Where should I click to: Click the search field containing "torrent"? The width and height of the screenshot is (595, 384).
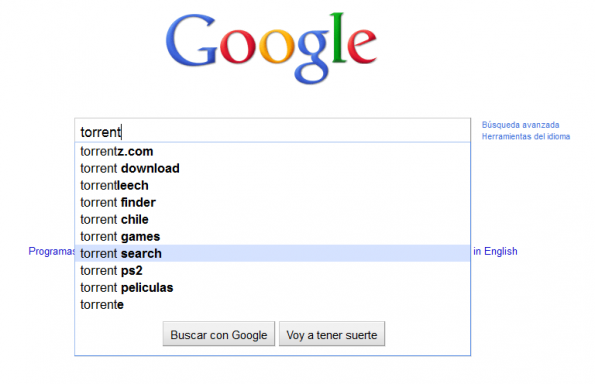pyautogui.click(x=272, y=131)
